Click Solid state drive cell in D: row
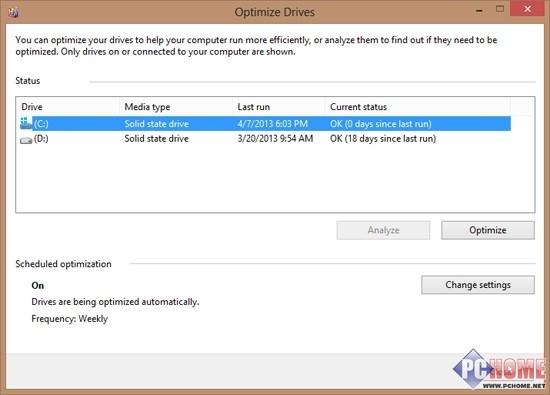 coord(156,139)
